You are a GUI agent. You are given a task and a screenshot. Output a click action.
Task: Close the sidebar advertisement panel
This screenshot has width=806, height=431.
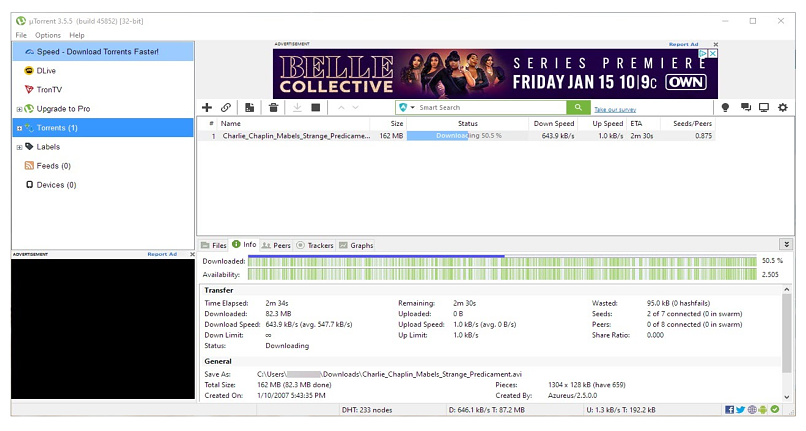(192, 254)
